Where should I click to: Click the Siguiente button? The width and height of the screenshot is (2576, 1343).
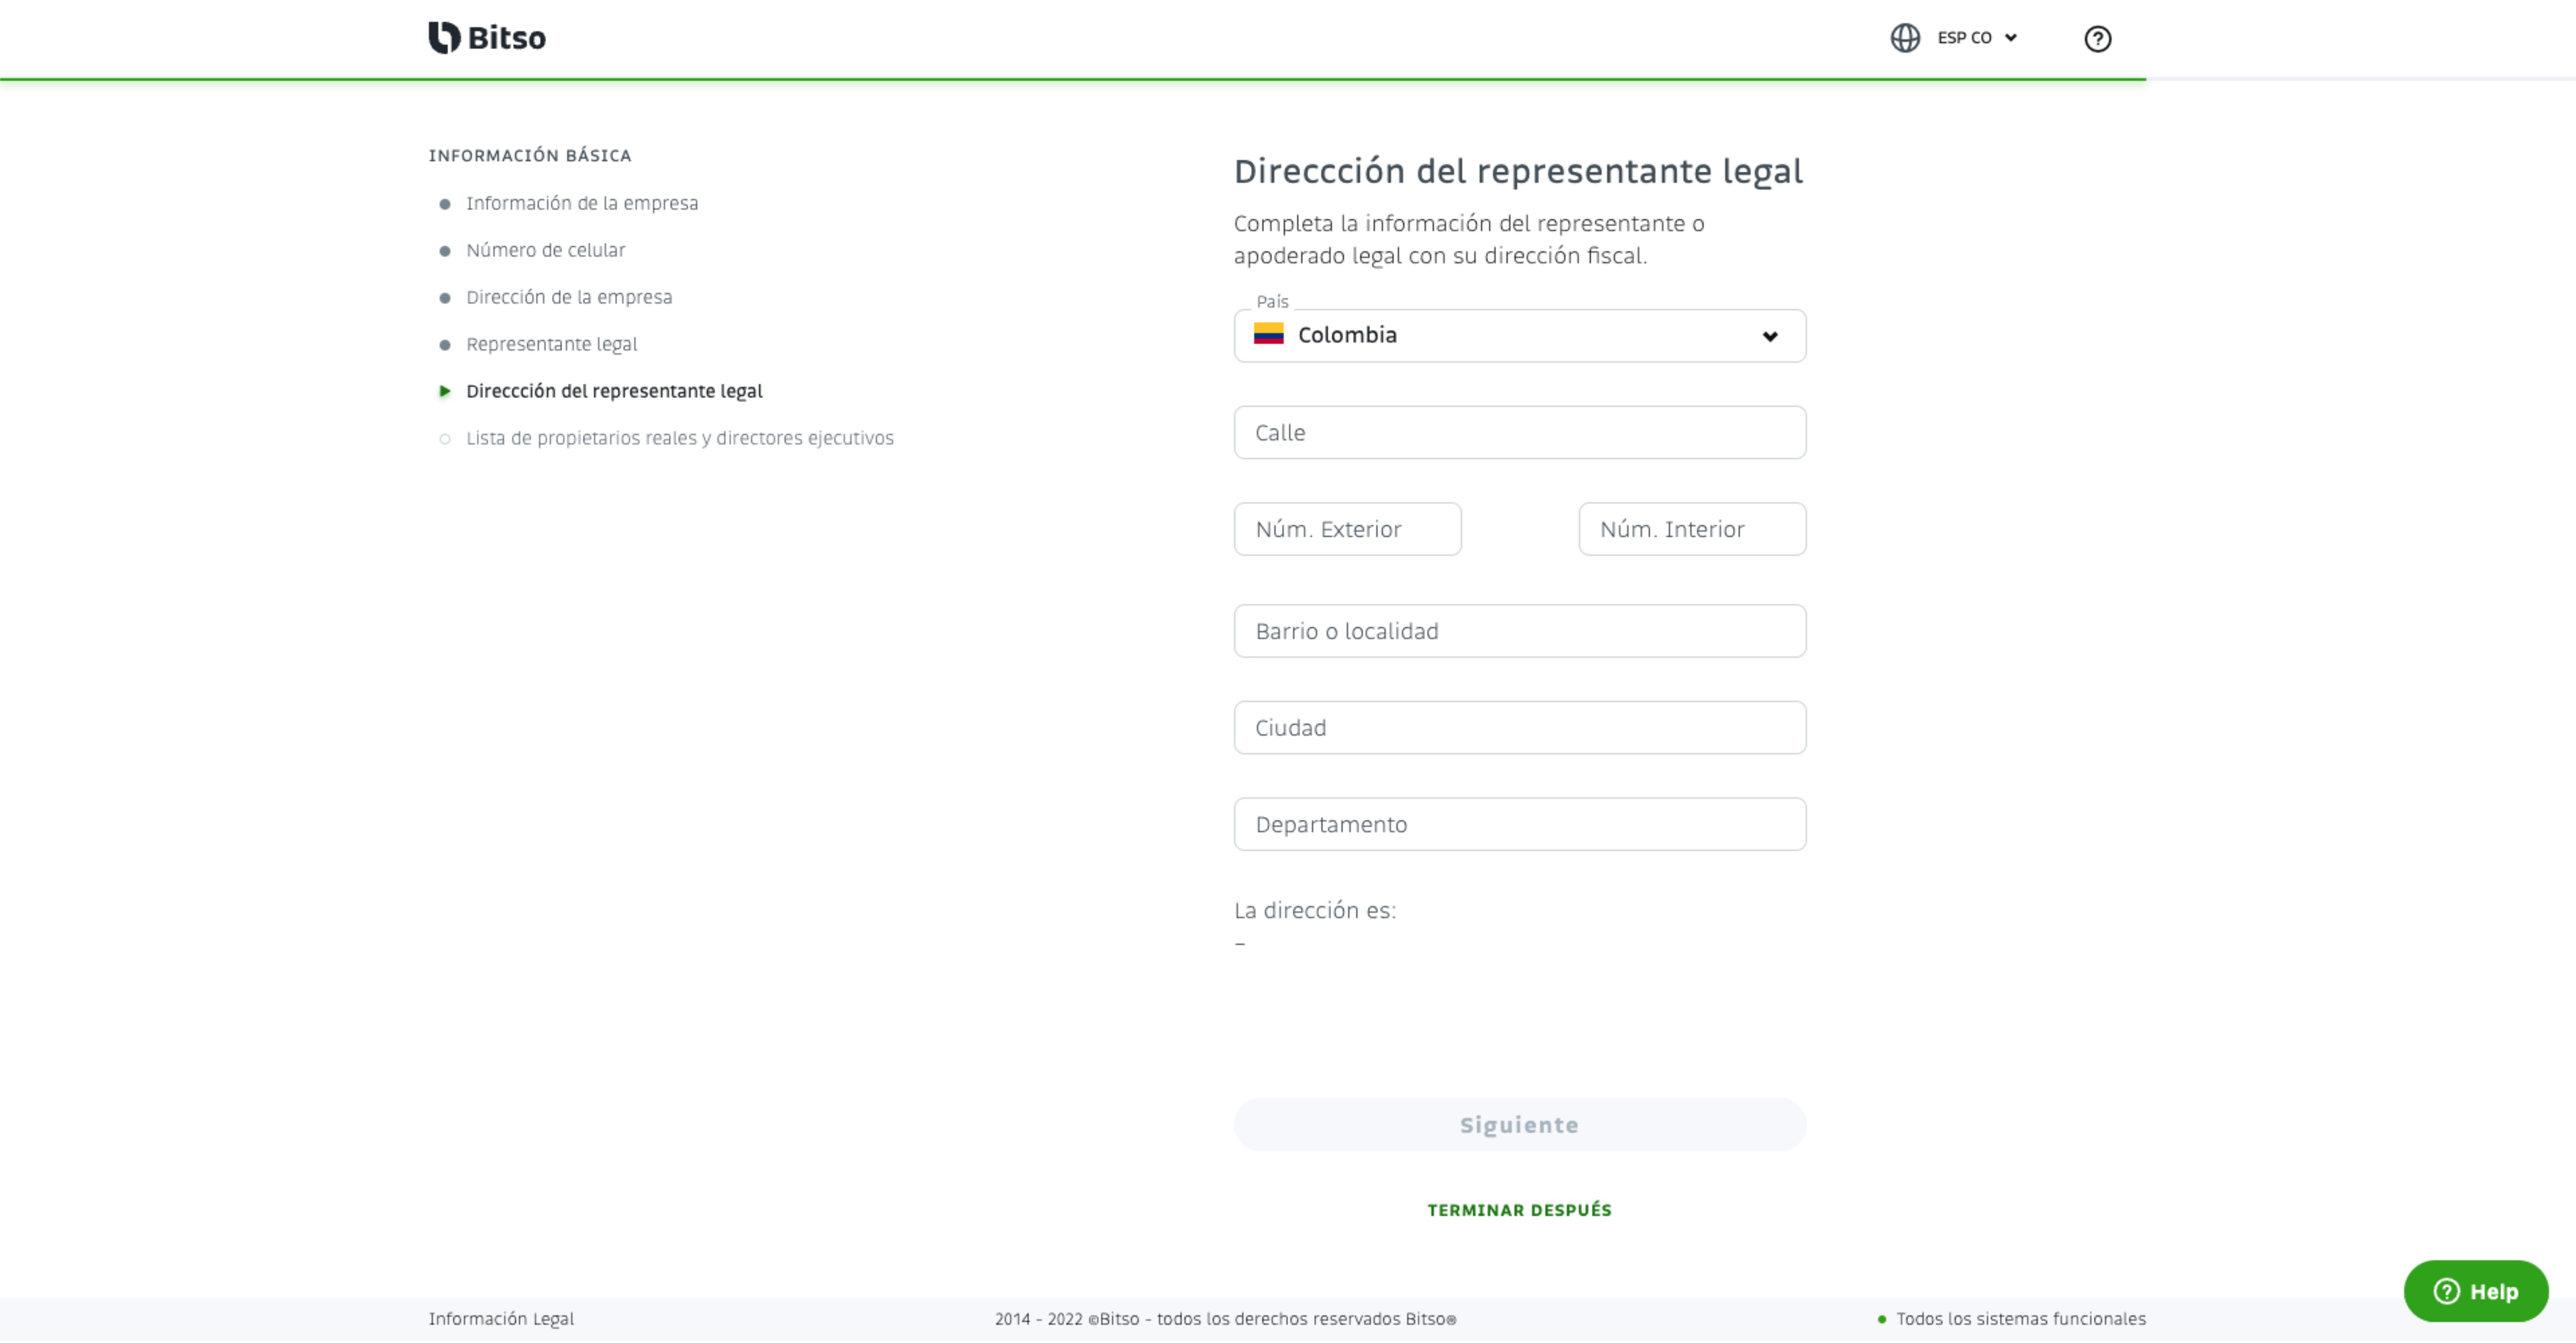point(1519,1125)
